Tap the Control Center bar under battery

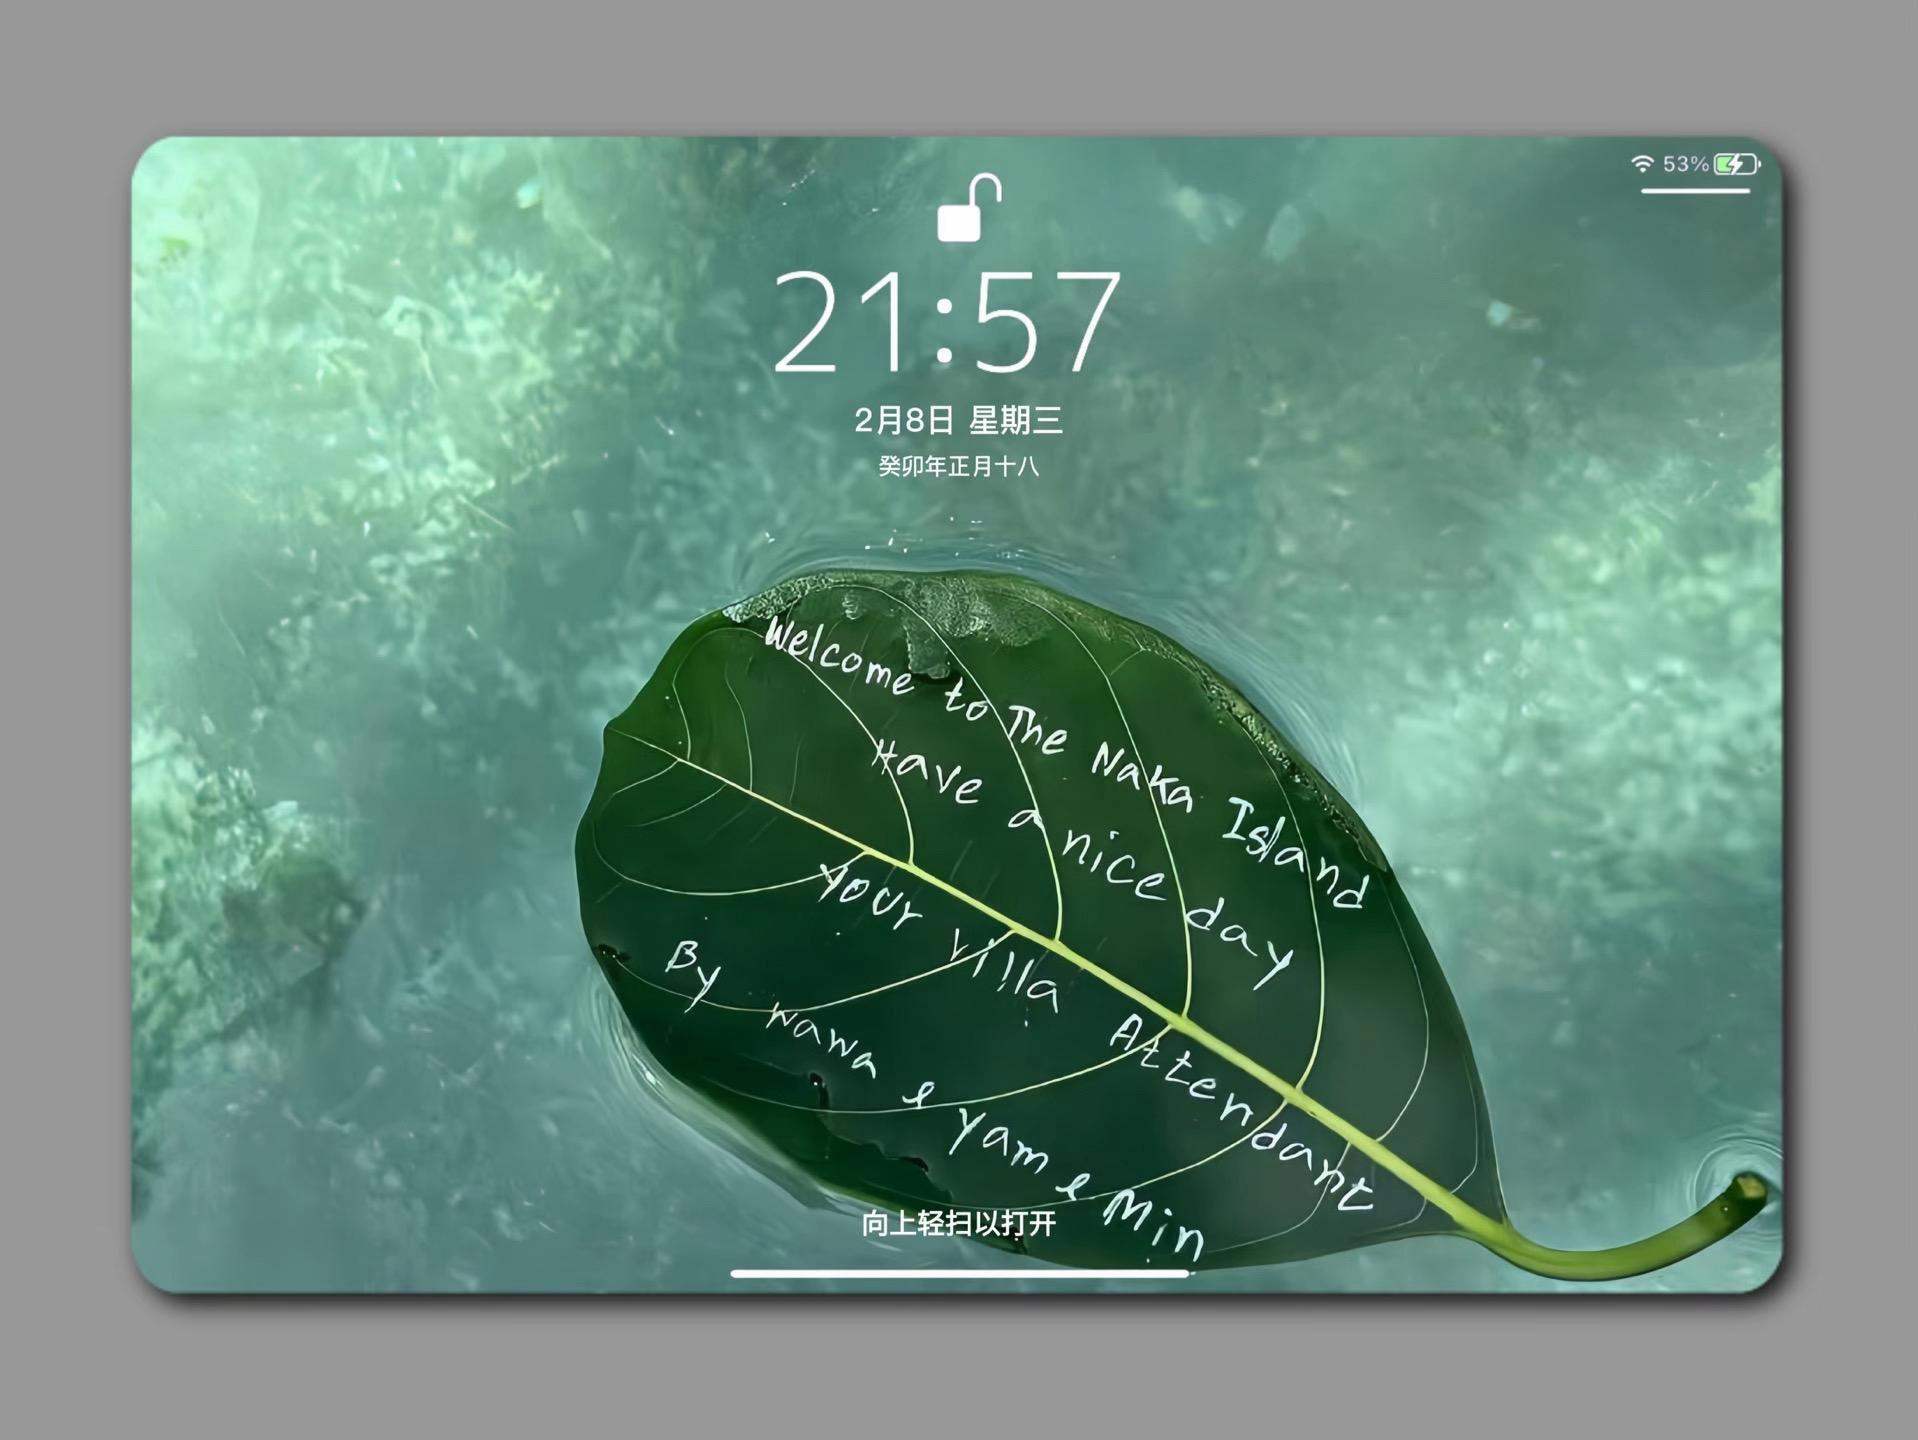1696,190
